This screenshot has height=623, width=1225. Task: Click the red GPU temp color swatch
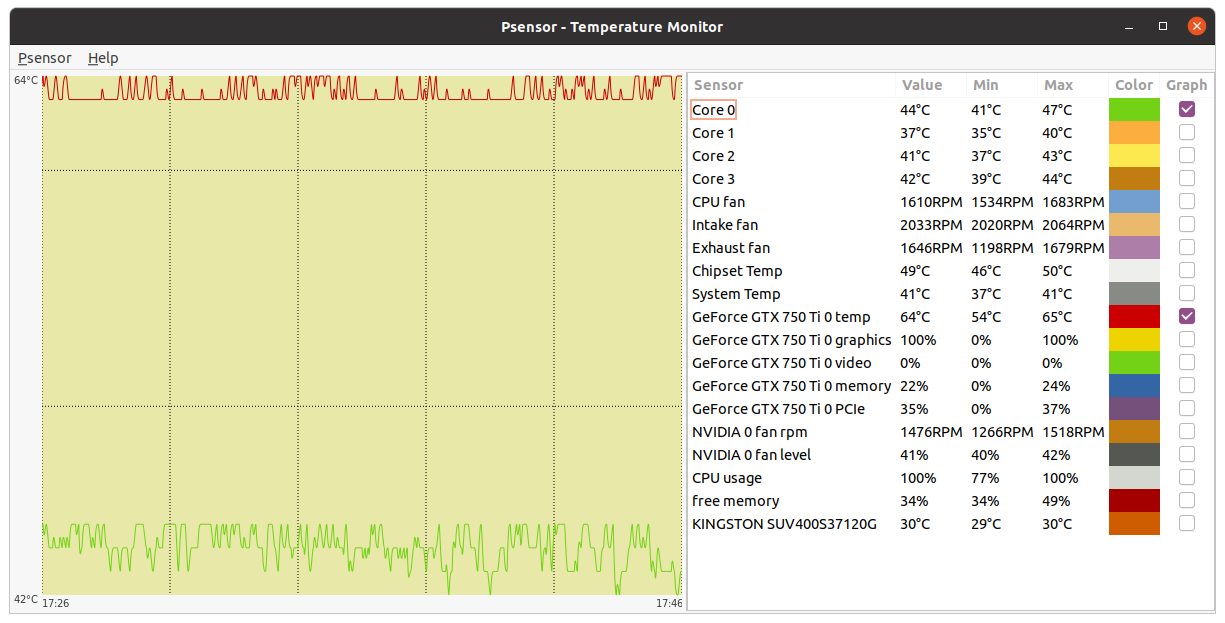[x=1134, y=317]
